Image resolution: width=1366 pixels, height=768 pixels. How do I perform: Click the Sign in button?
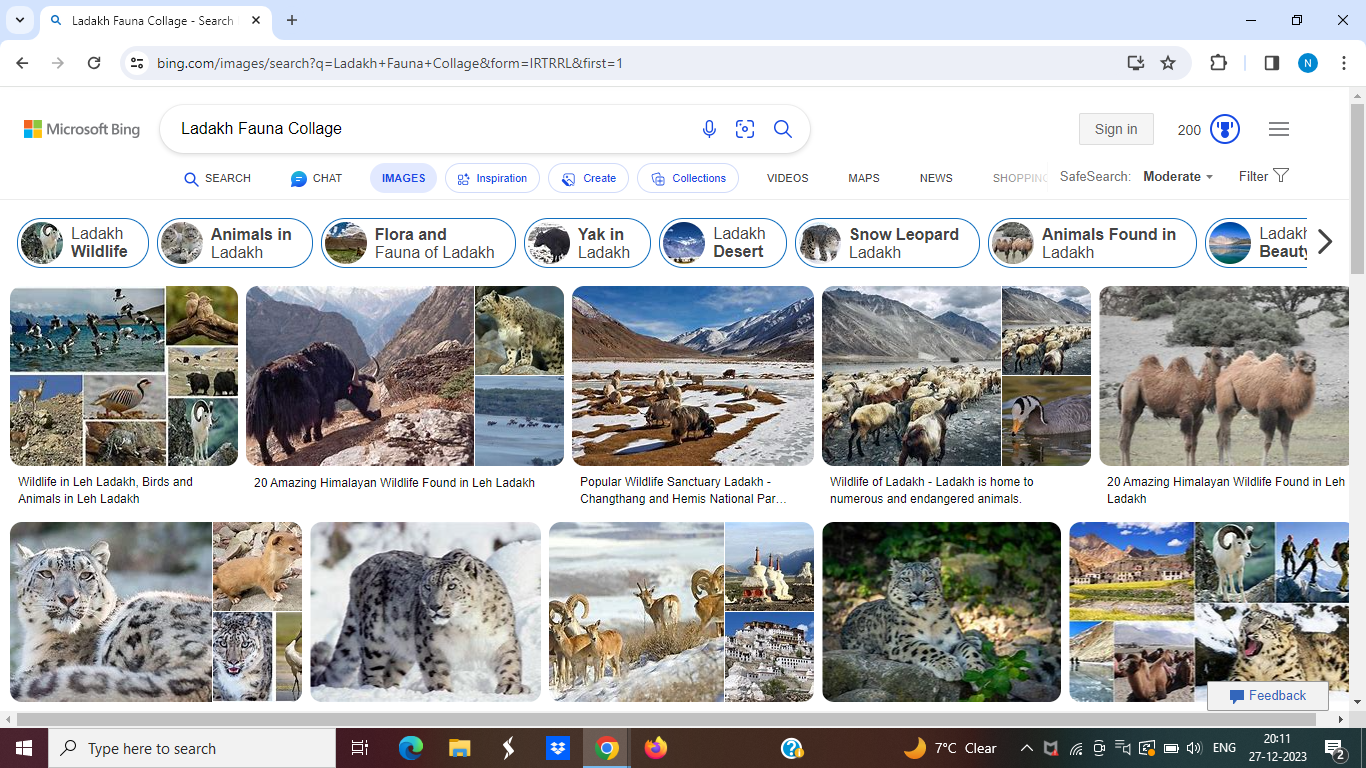point(1116,129)
